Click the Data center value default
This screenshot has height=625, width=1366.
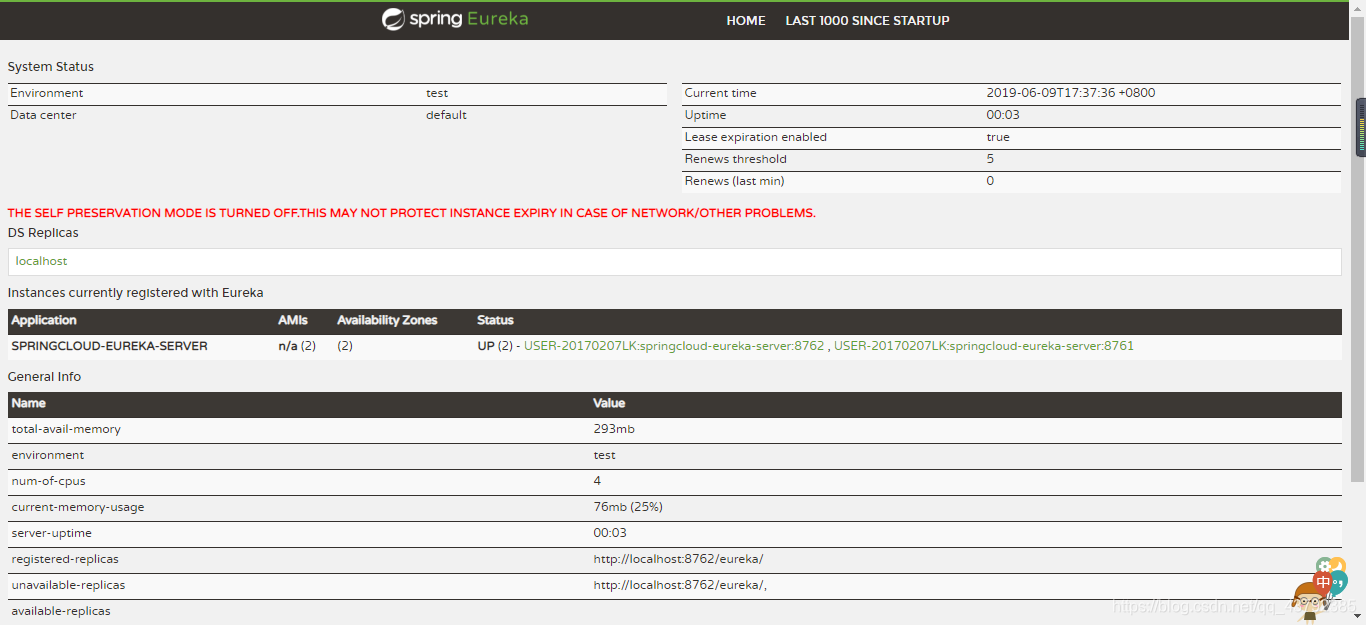(x=446, y=115)
